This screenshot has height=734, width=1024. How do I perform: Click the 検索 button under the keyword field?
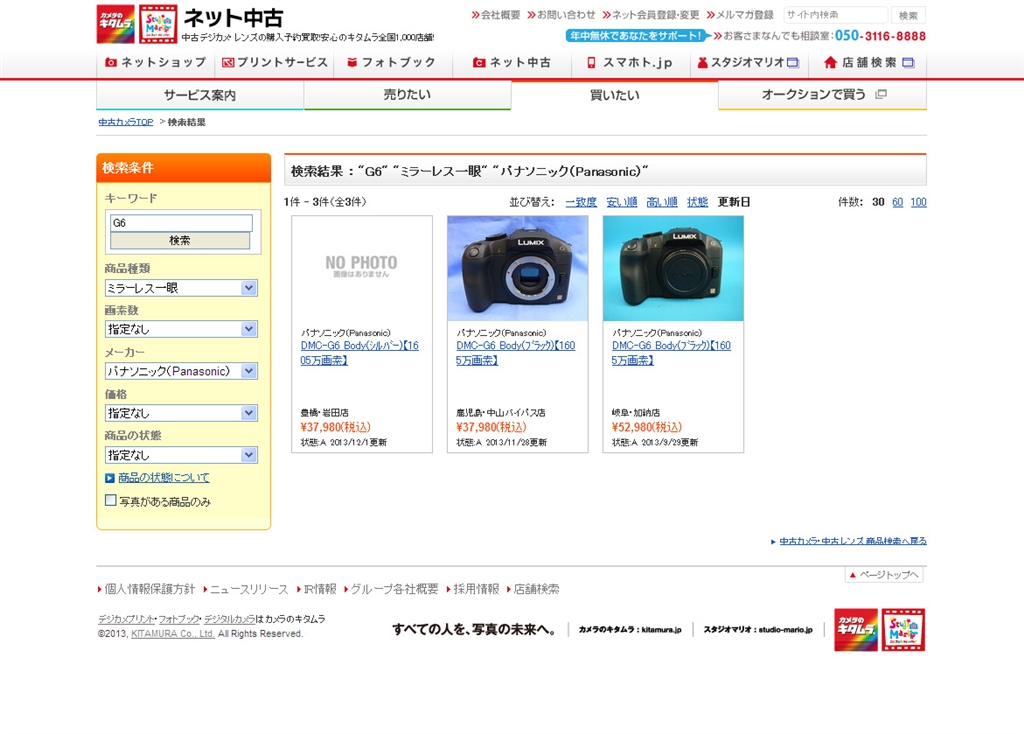[180, 240]
